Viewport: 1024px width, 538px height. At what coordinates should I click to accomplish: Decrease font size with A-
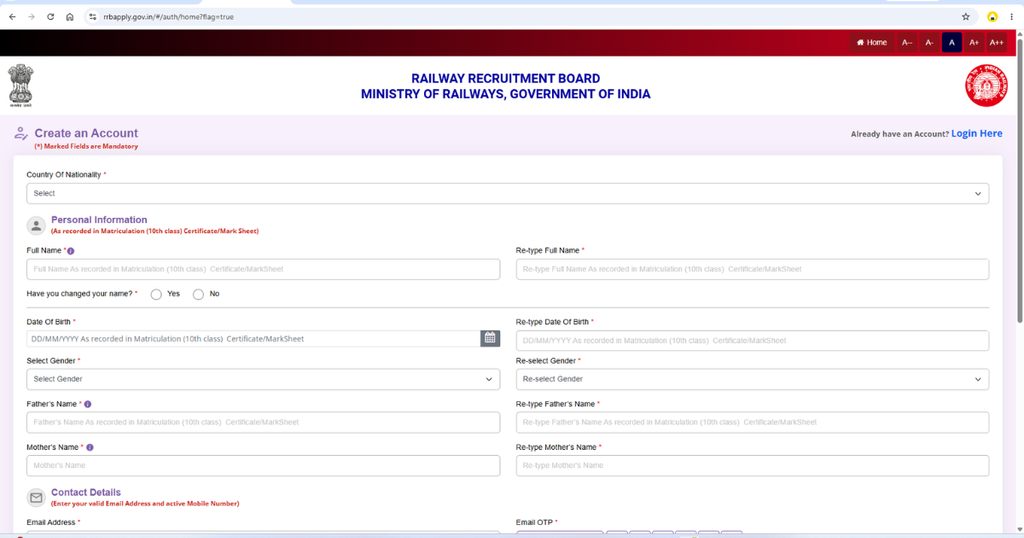[929, 42]
